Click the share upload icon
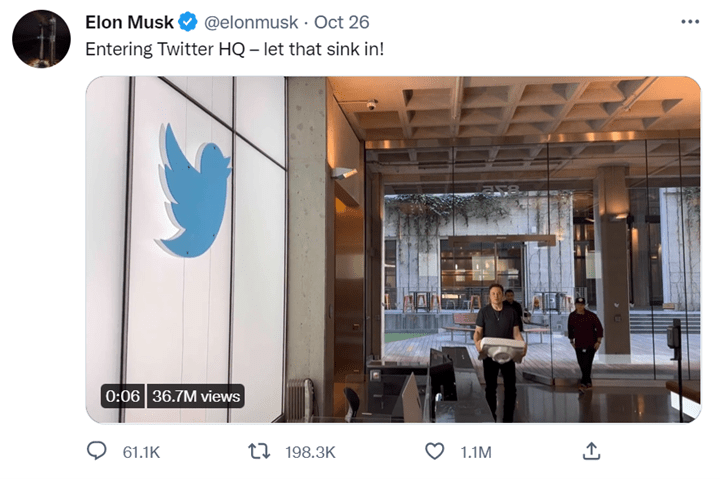720x479 pixels. point(591,452)
